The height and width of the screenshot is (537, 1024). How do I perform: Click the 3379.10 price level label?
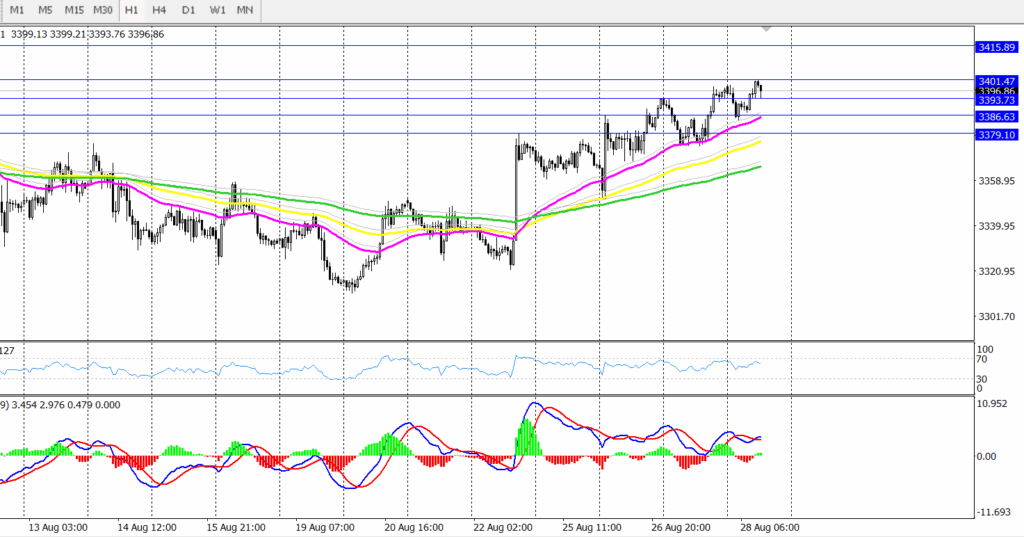[996, 134]
